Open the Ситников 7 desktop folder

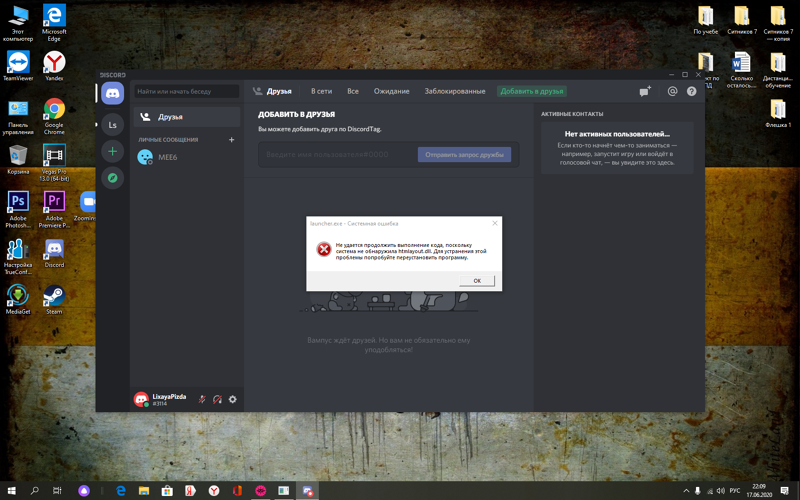742,20
